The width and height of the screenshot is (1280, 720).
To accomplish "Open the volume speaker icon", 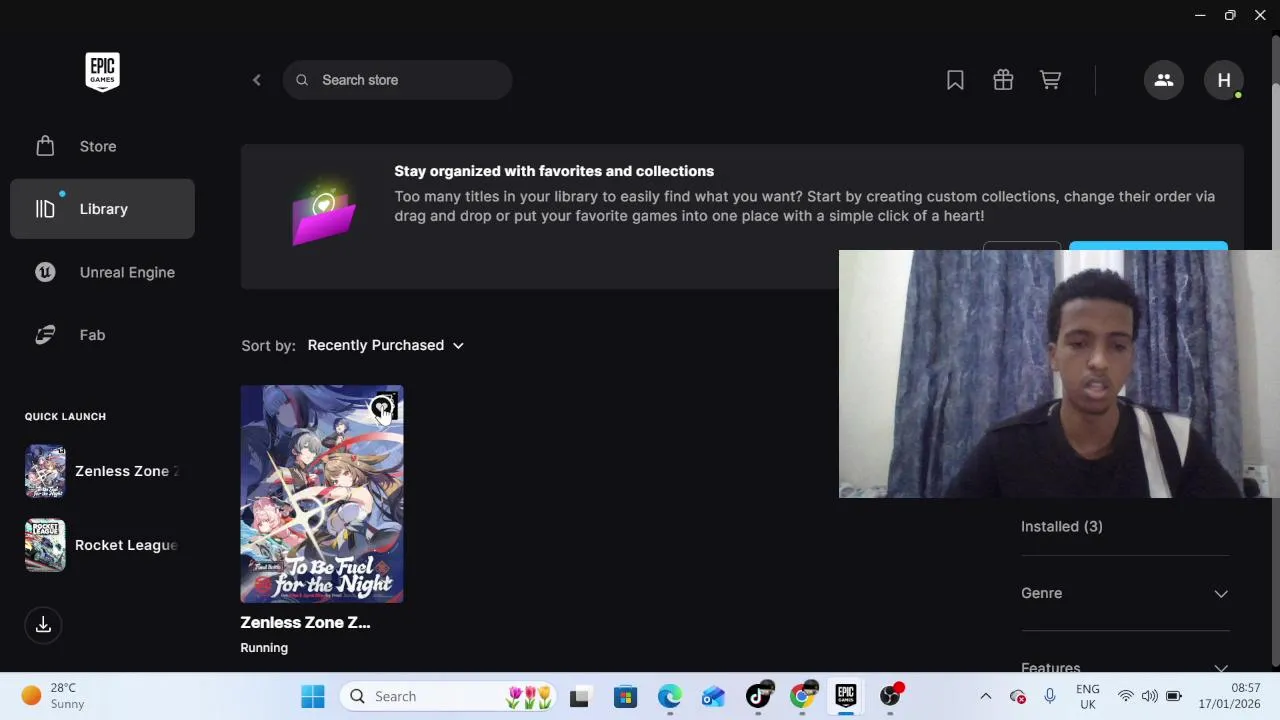I will pos(1149,696).
